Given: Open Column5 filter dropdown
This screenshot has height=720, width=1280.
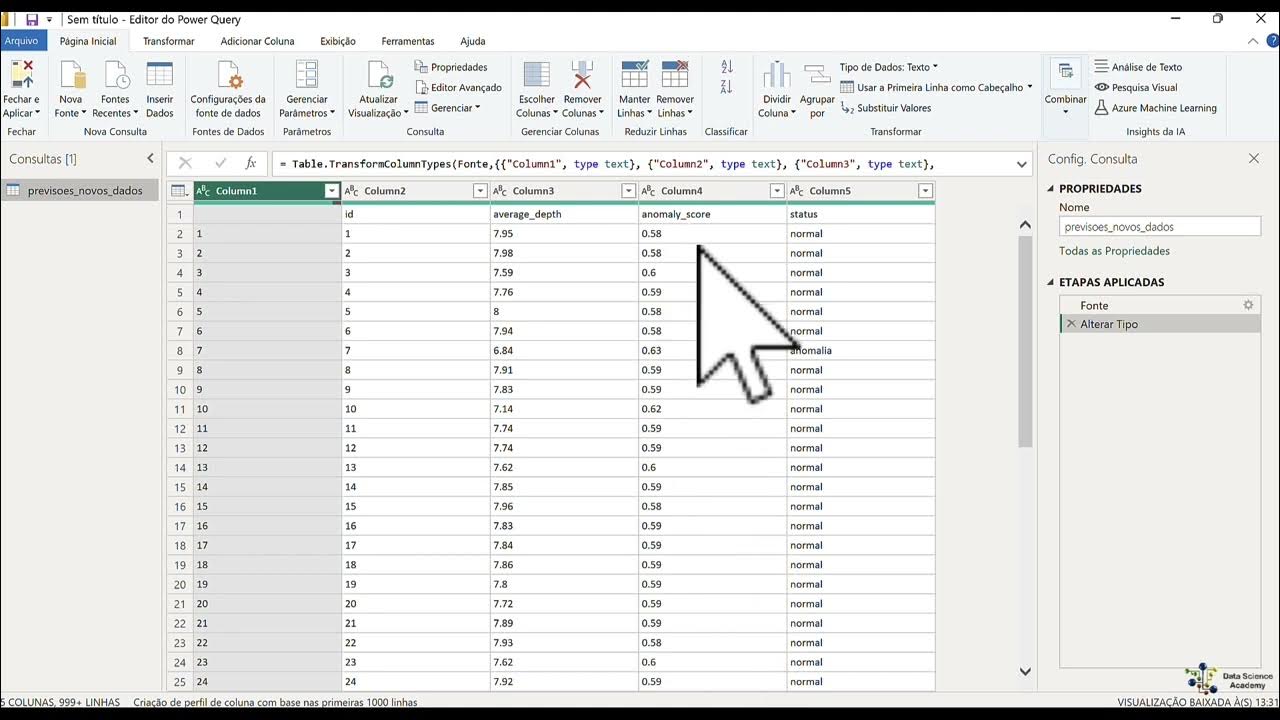Looking at the screenshot, I should tap(925, 191).
